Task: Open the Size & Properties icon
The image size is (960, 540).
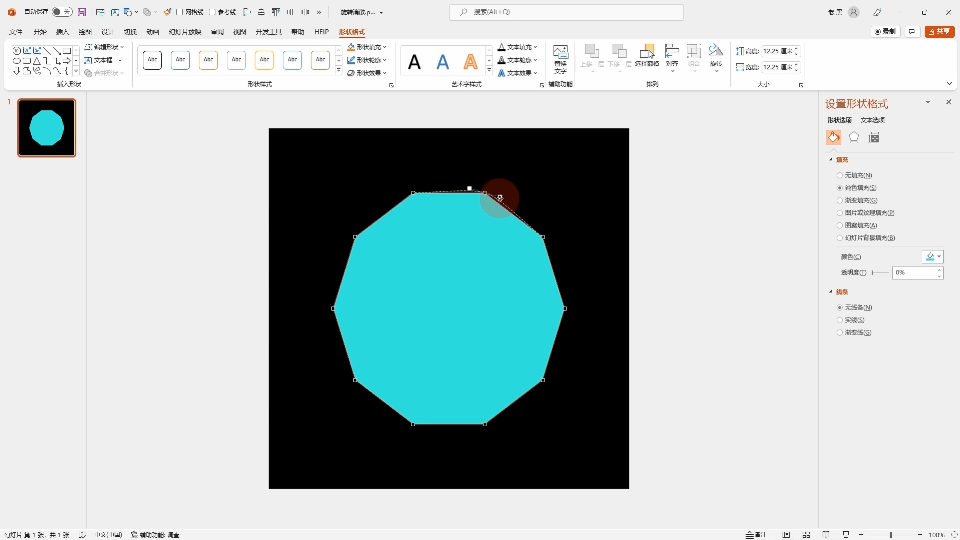Action: [x=874, y=137]
